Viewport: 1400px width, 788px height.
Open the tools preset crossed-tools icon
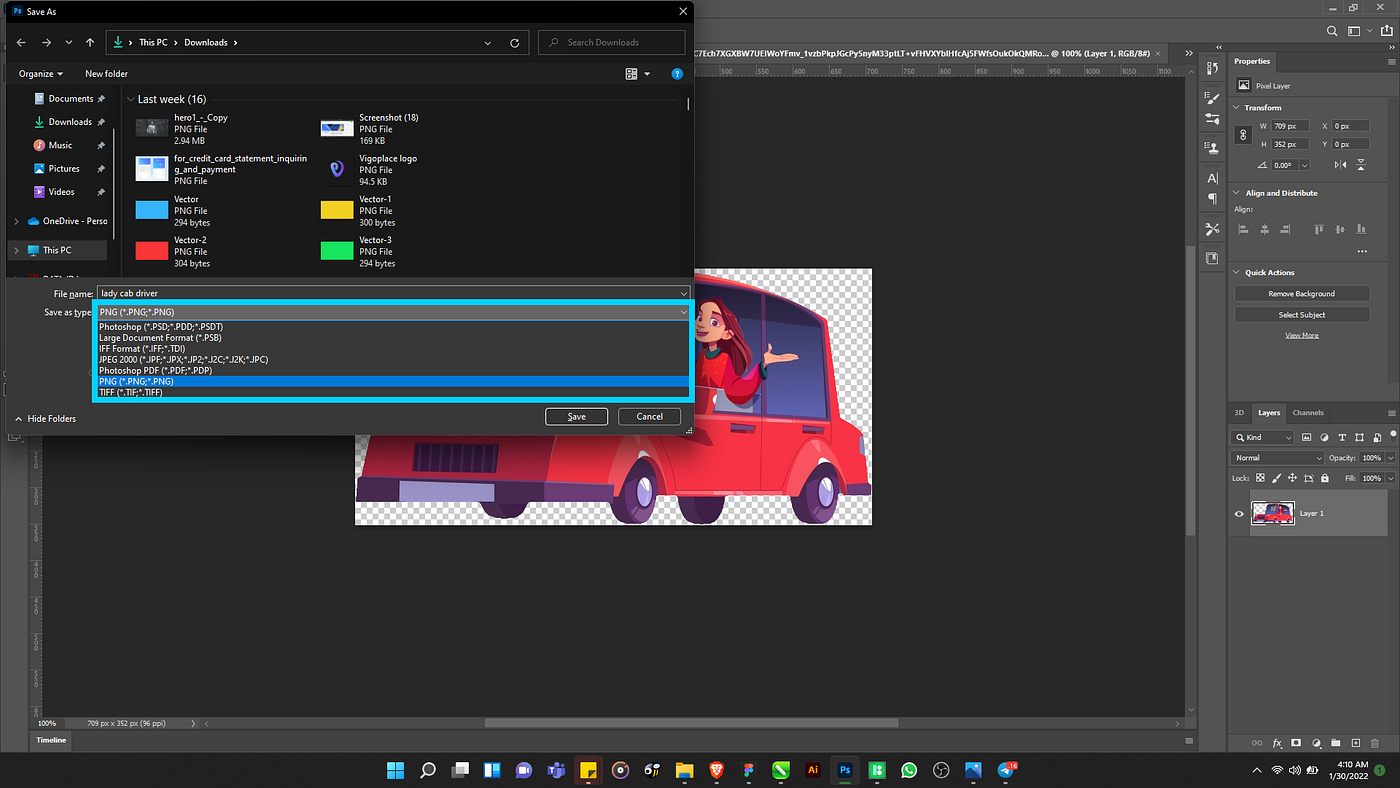[1212, 229]
